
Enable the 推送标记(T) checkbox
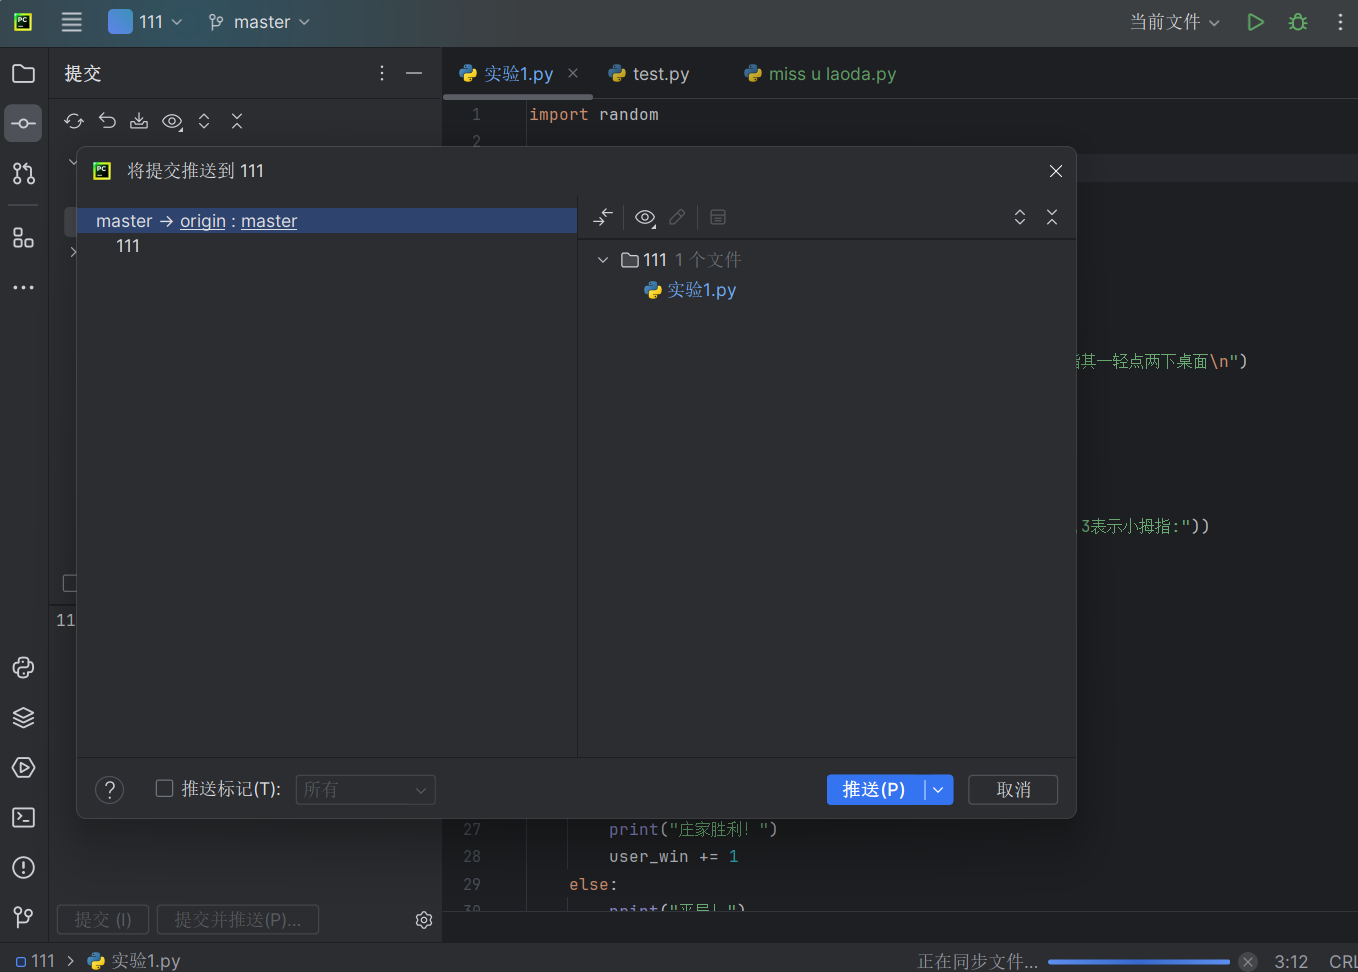pyautogui.click(x=165, y=789)
